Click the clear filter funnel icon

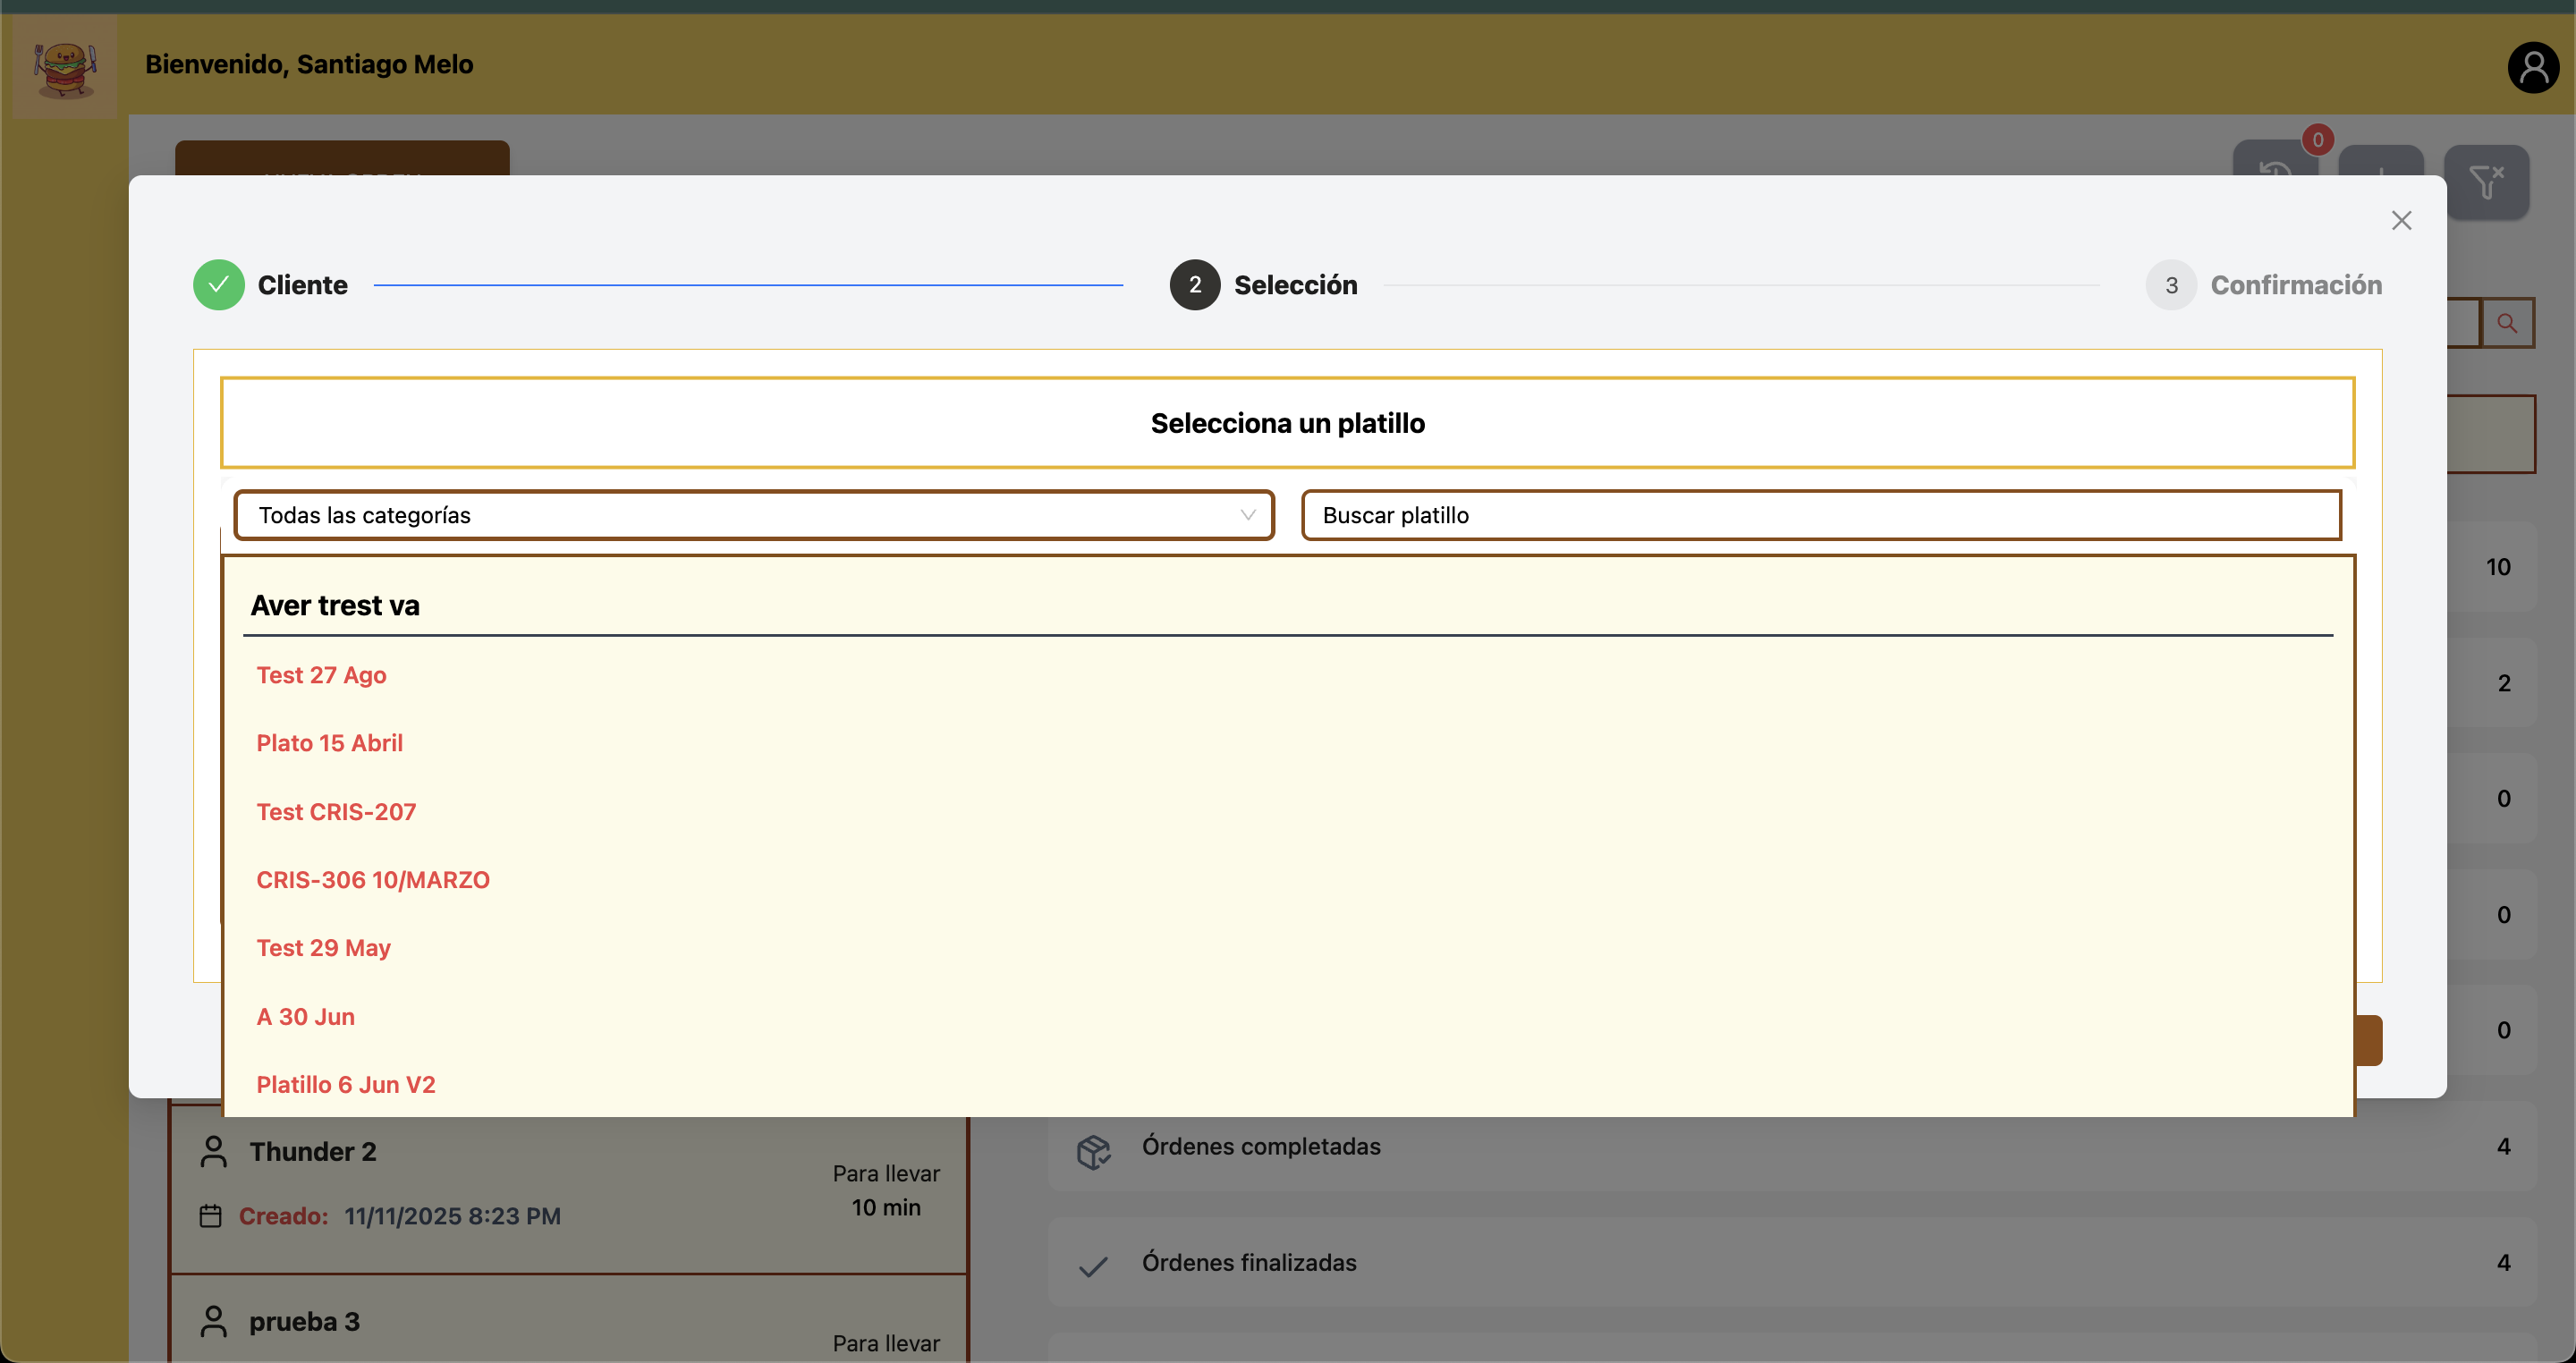point(2485,182)
